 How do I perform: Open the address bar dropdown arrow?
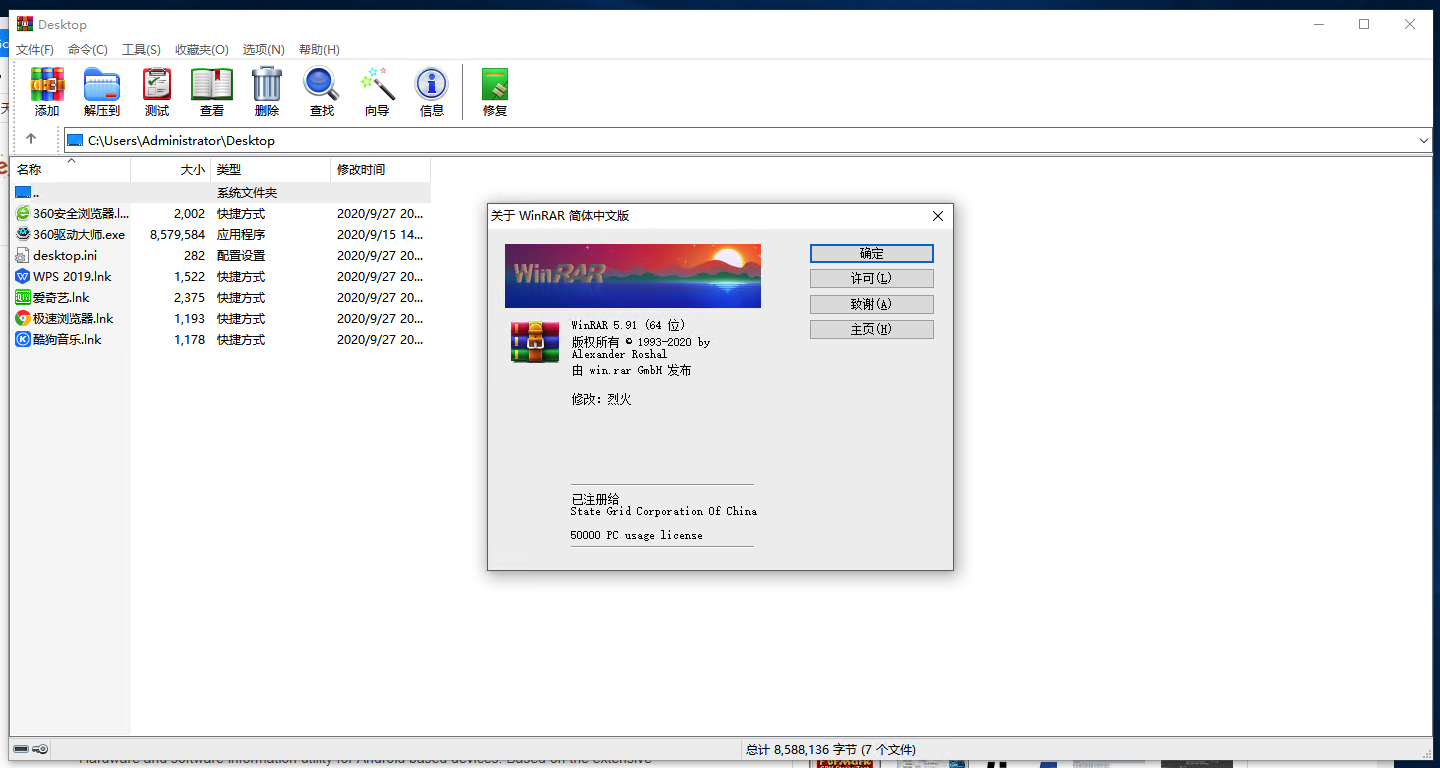coord(1424,140)
